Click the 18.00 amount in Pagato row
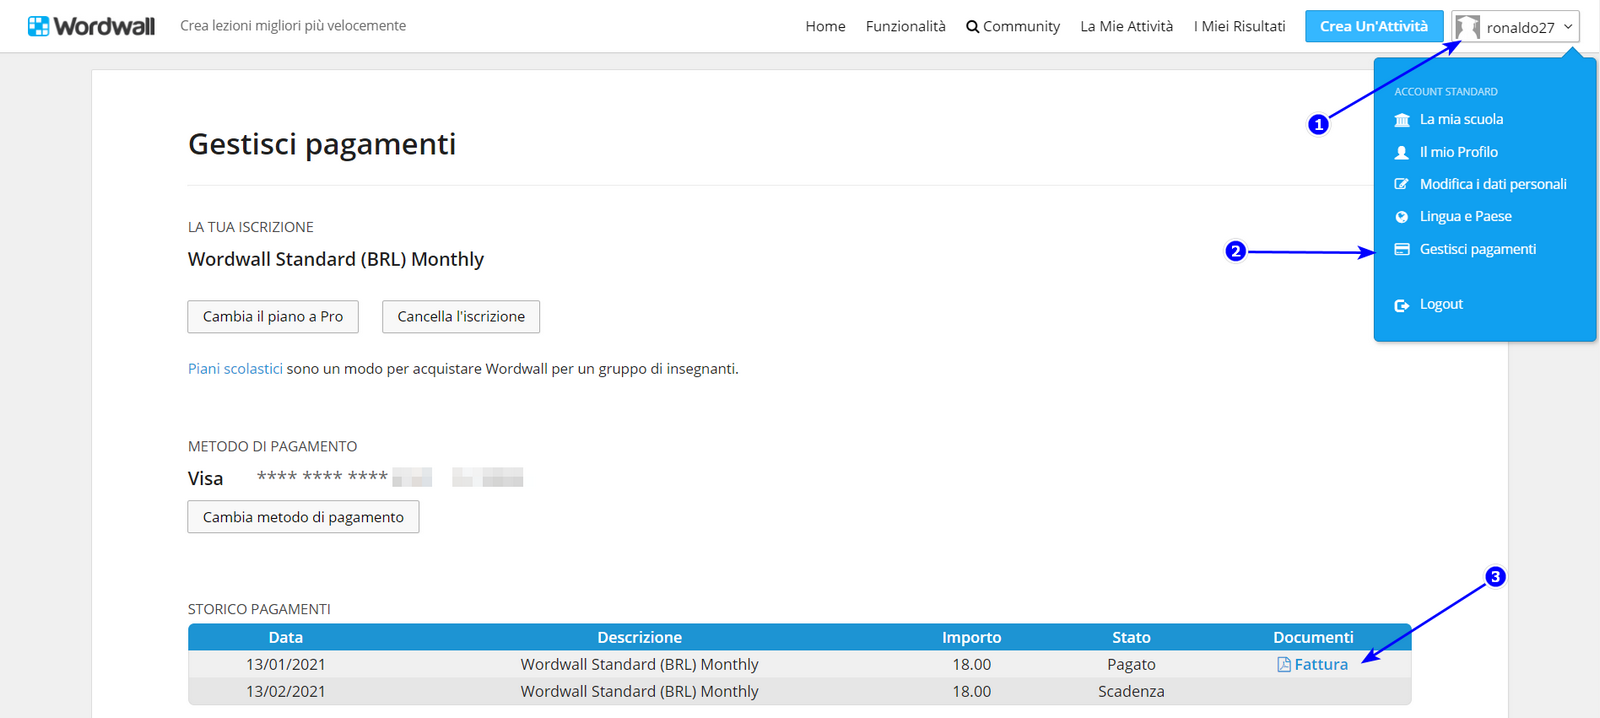 pos(971,665)
